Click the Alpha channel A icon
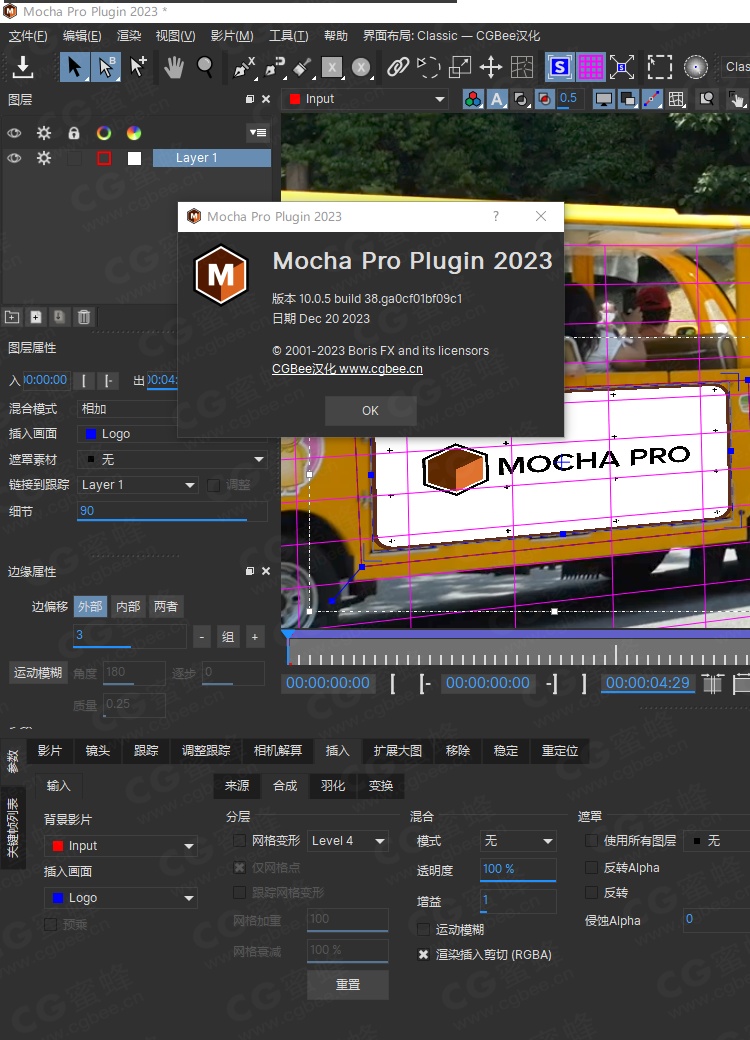The width and height of the screenshot is (750, 1040). (x=497, y=99)
